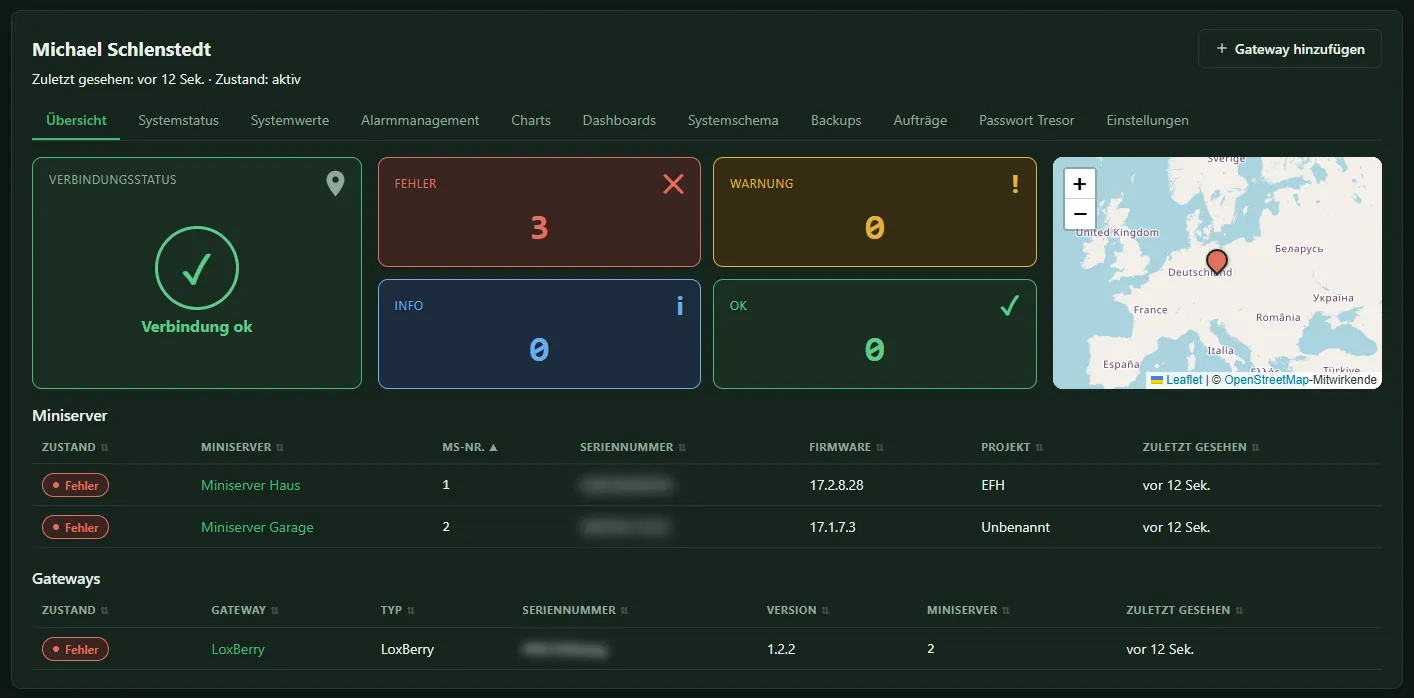Click the location pin icon in Verbindungsstatus card
The image size is (1414, 698).
pyautogui.click(x=335, y=183)
